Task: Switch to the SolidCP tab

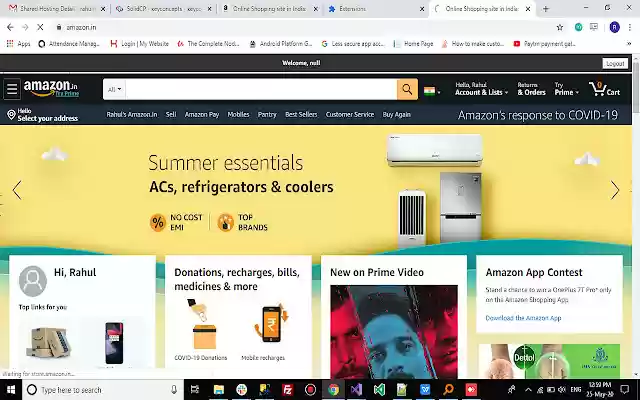Action: [x=163, y=9]
